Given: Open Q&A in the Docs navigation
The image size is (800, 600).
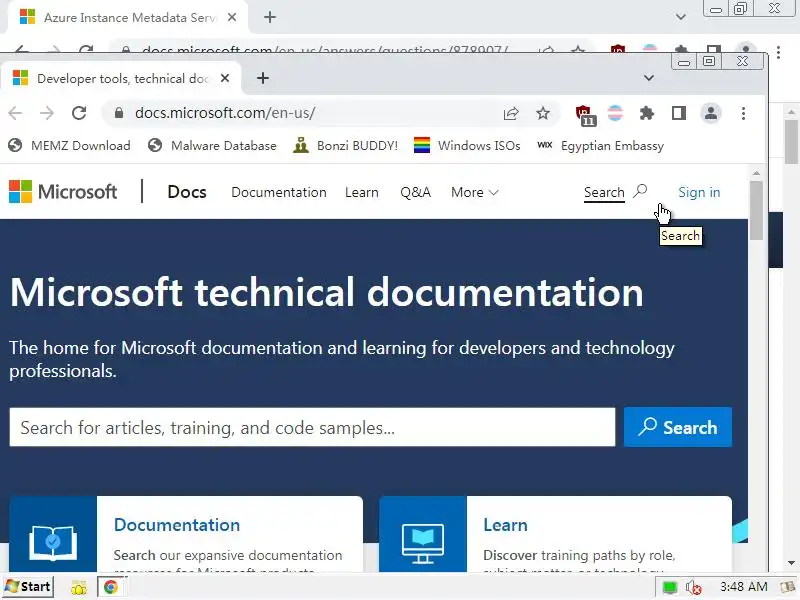Looking at the screenshot, I should pos(415,192).
